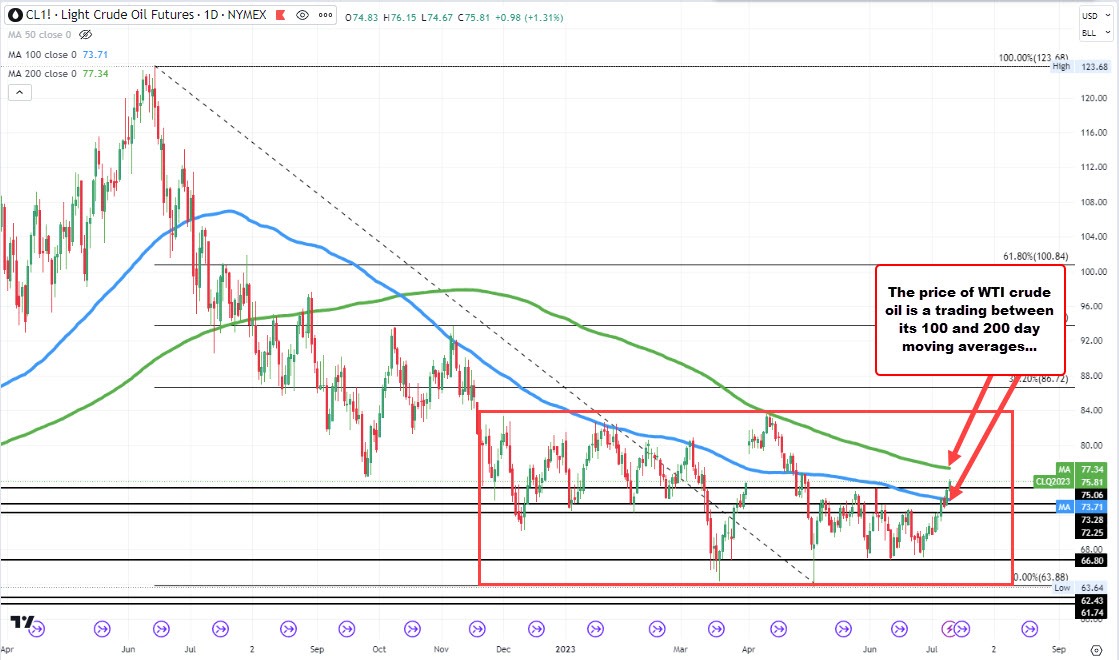Click the 116.00 tick on the price axis
The height and width of the screenshot is (660, 1119).
click(x=1094, y=133)
